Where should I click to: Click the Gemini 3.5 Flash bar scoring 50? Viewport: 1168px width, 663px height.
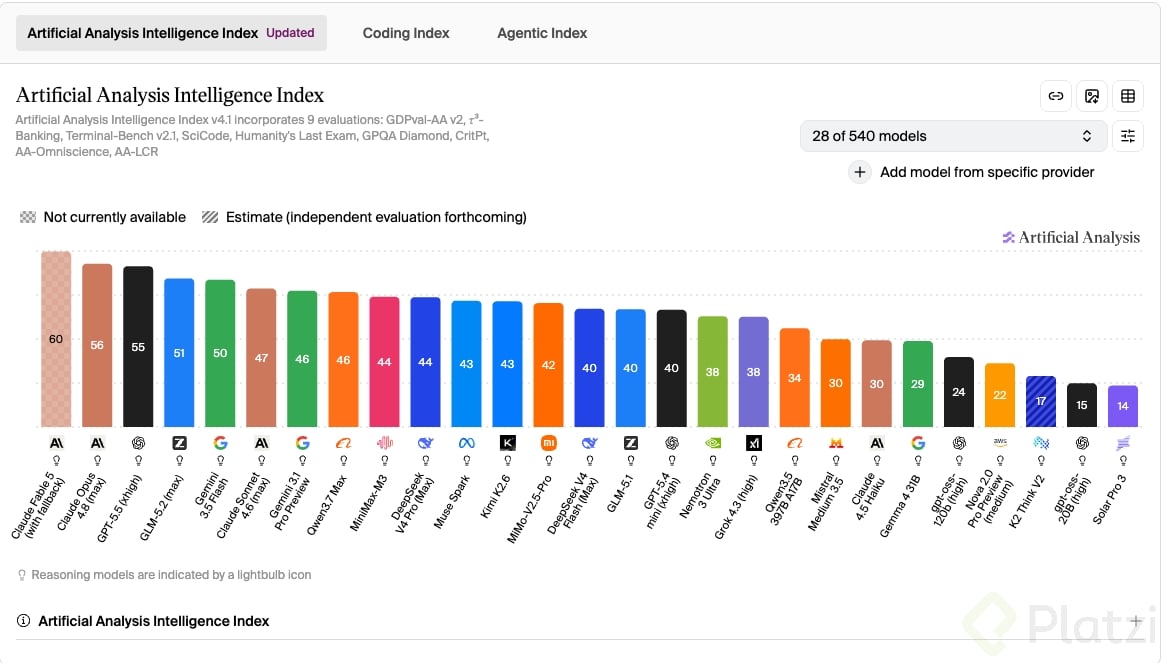click(220, 353)
